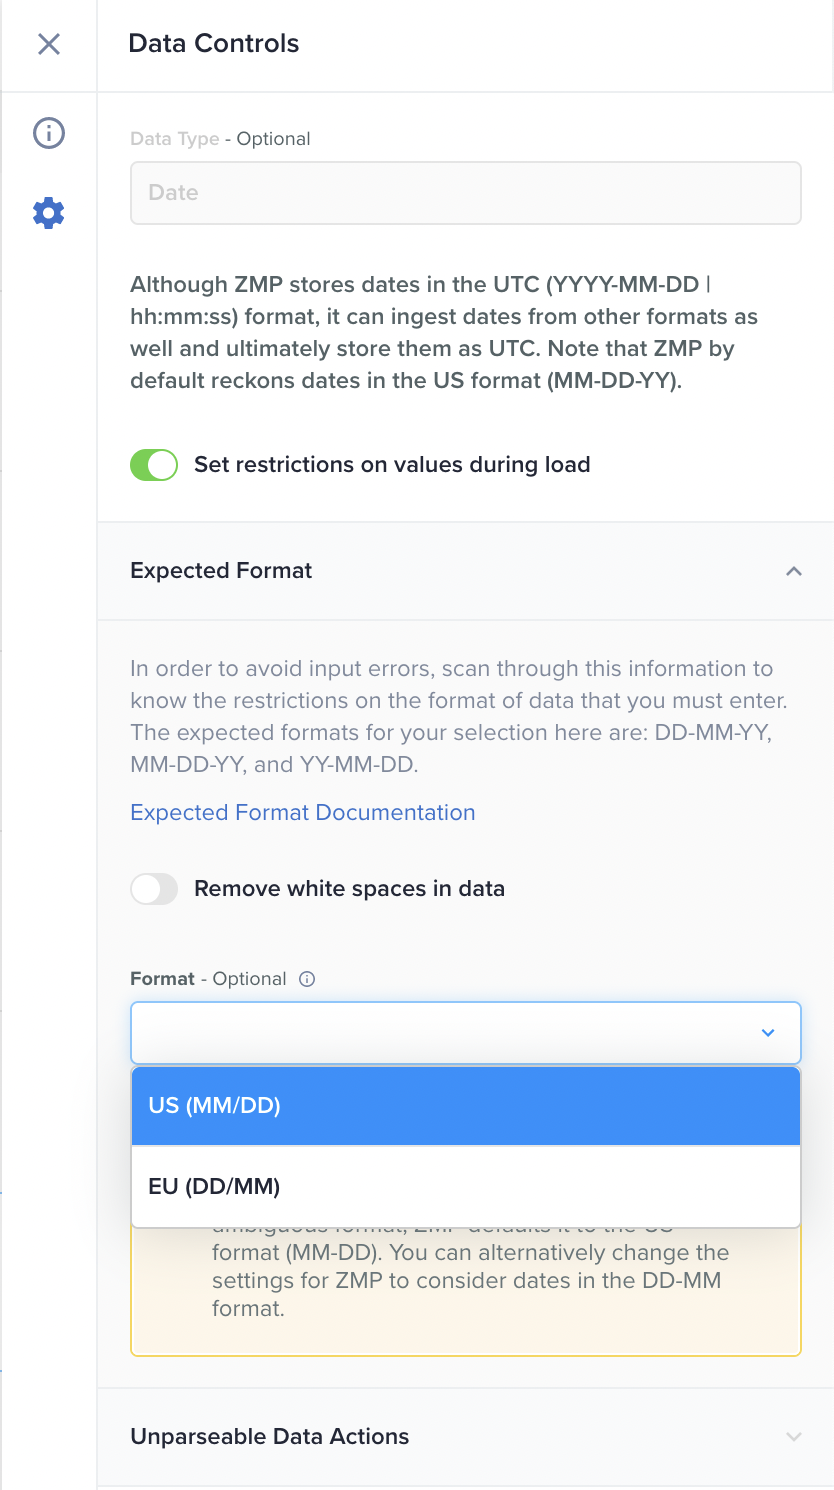Collapse Expected Format using the up chevron

tap(794, 571)
